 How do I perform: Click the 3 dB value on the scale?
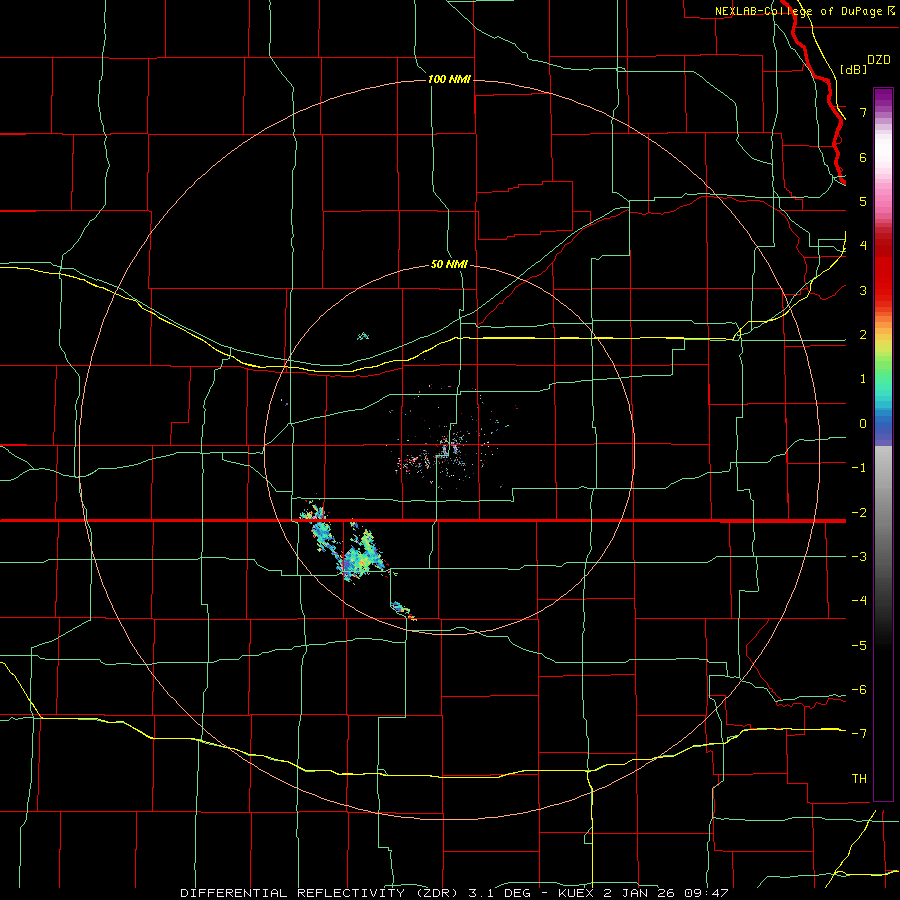point(863,290)
